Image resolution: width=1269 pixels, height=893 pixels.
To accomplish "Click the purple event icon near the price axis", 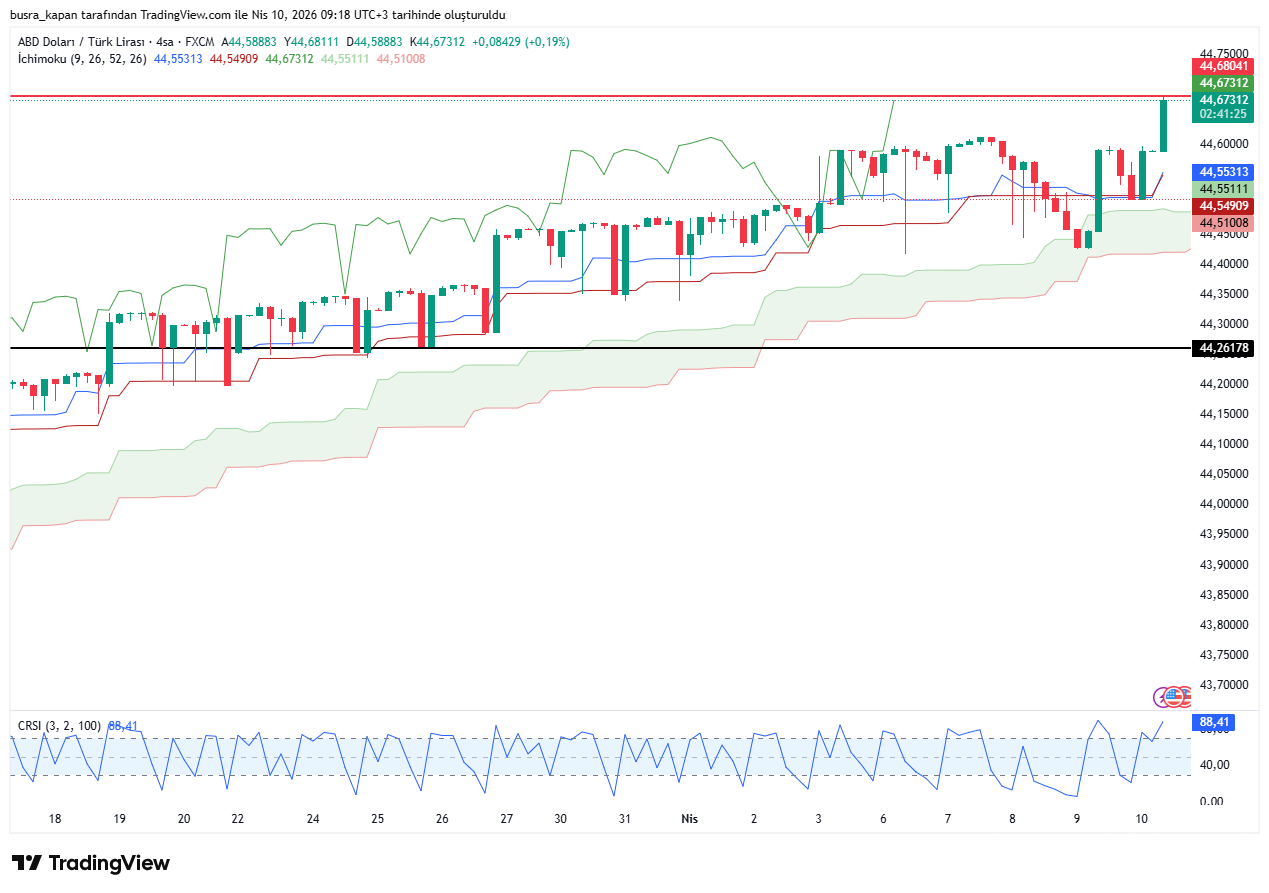I will pyautogui.click(x=1164, y=697).
